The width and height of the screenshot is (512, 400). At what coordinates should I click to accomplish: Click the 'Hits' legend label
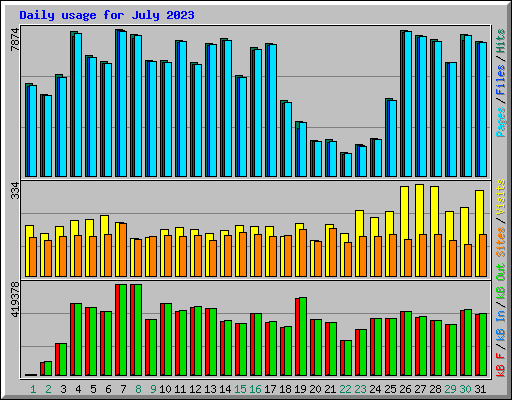[x=501, y=41]
